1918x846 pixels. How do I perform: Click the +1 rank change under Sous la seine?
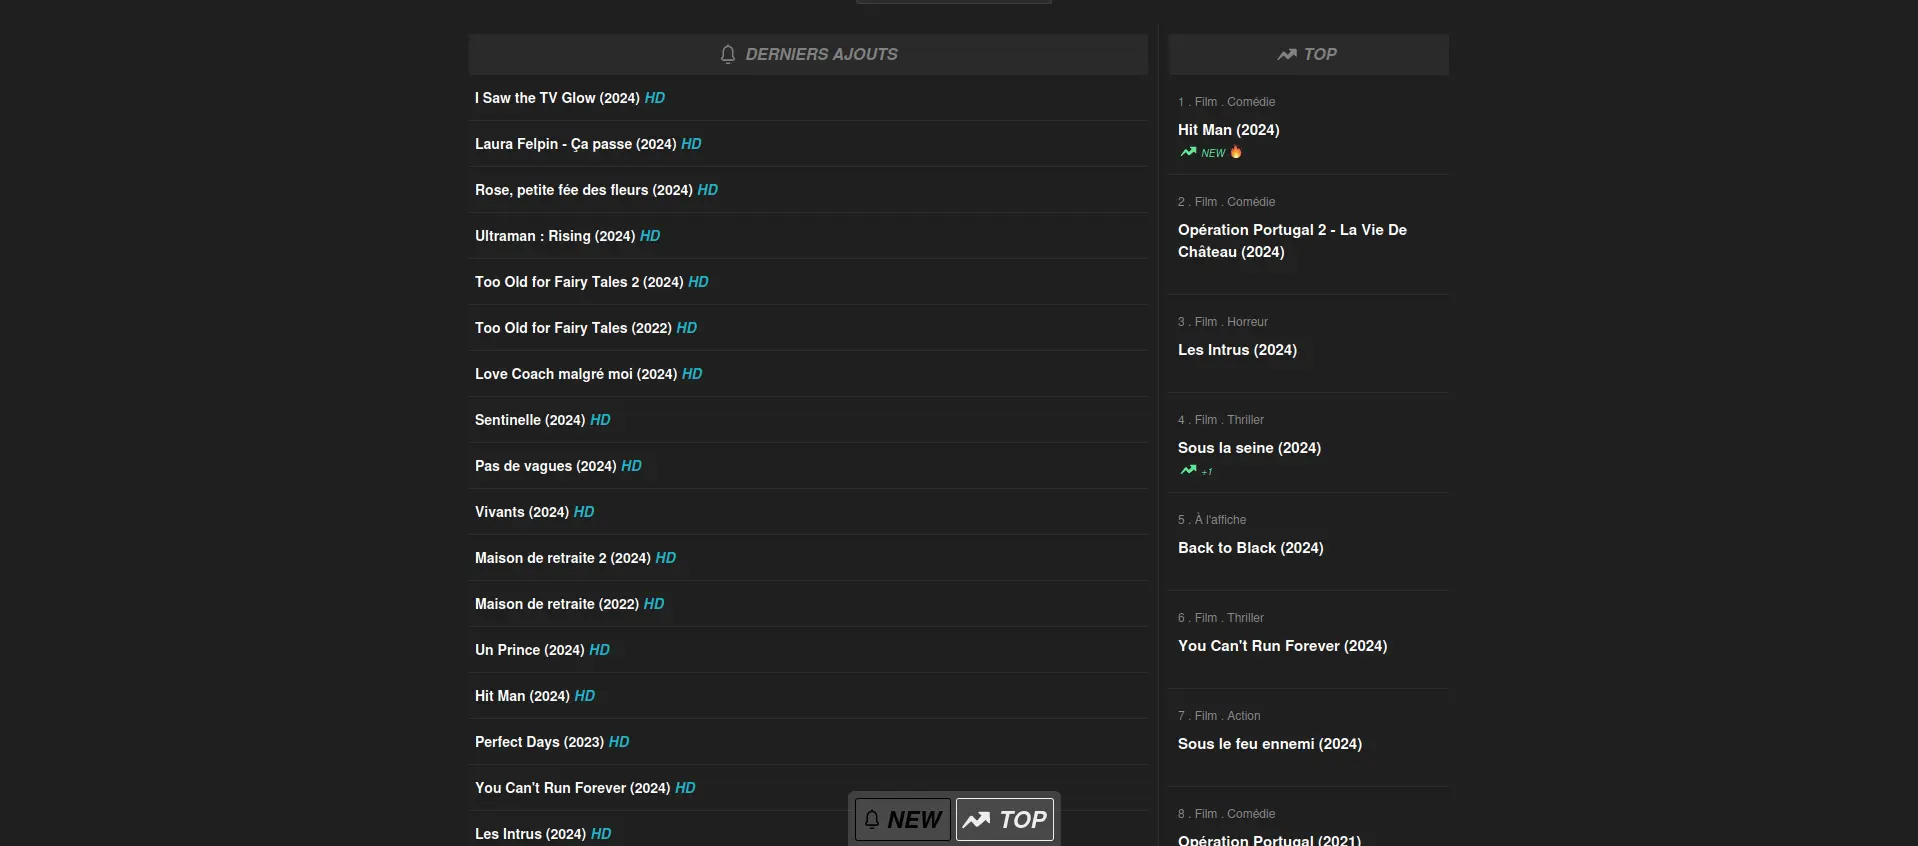click(x=1207, y=472)
